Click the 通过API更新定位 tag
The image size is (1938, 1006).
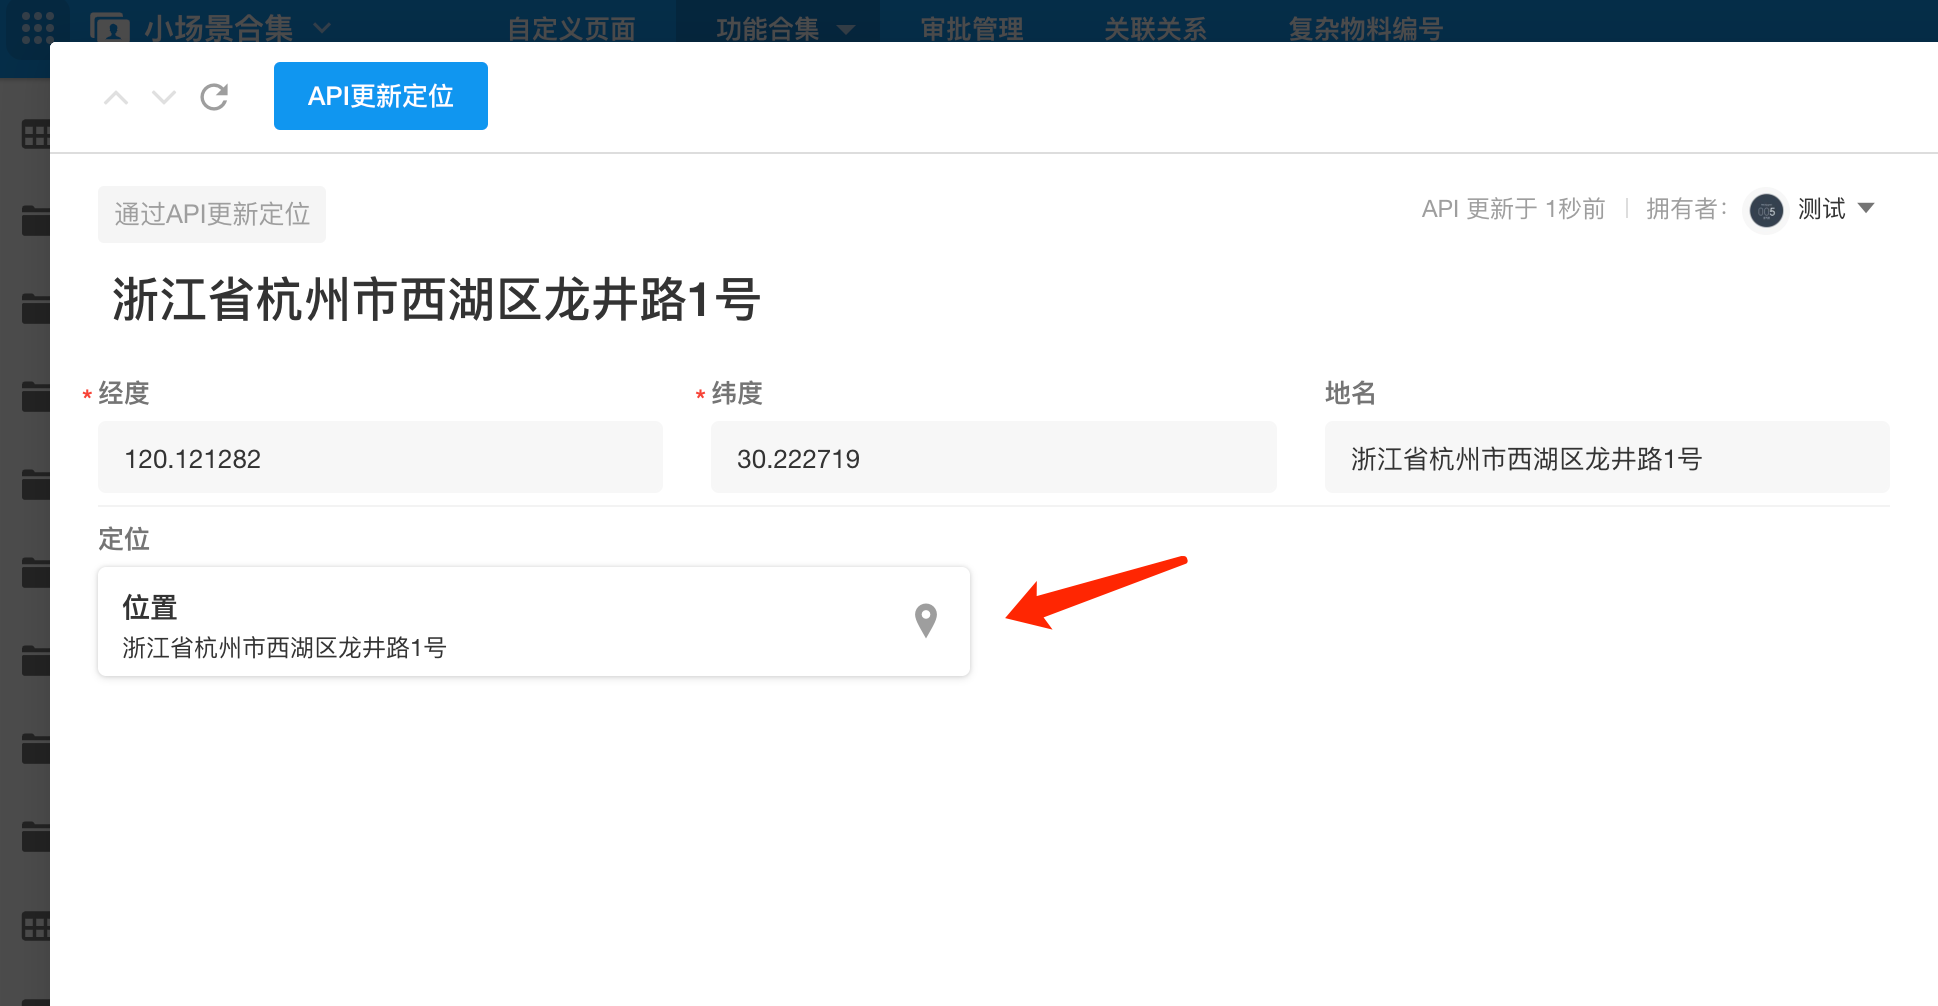(212, 214)
